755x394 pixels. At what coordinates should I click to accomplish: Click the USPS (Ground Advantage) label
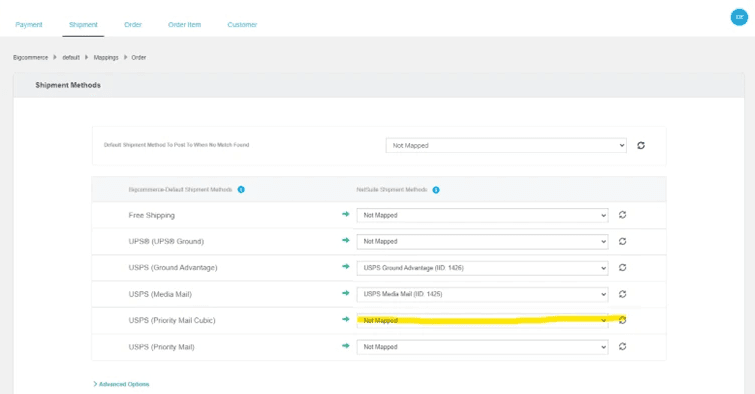click(x=173, y=267)
